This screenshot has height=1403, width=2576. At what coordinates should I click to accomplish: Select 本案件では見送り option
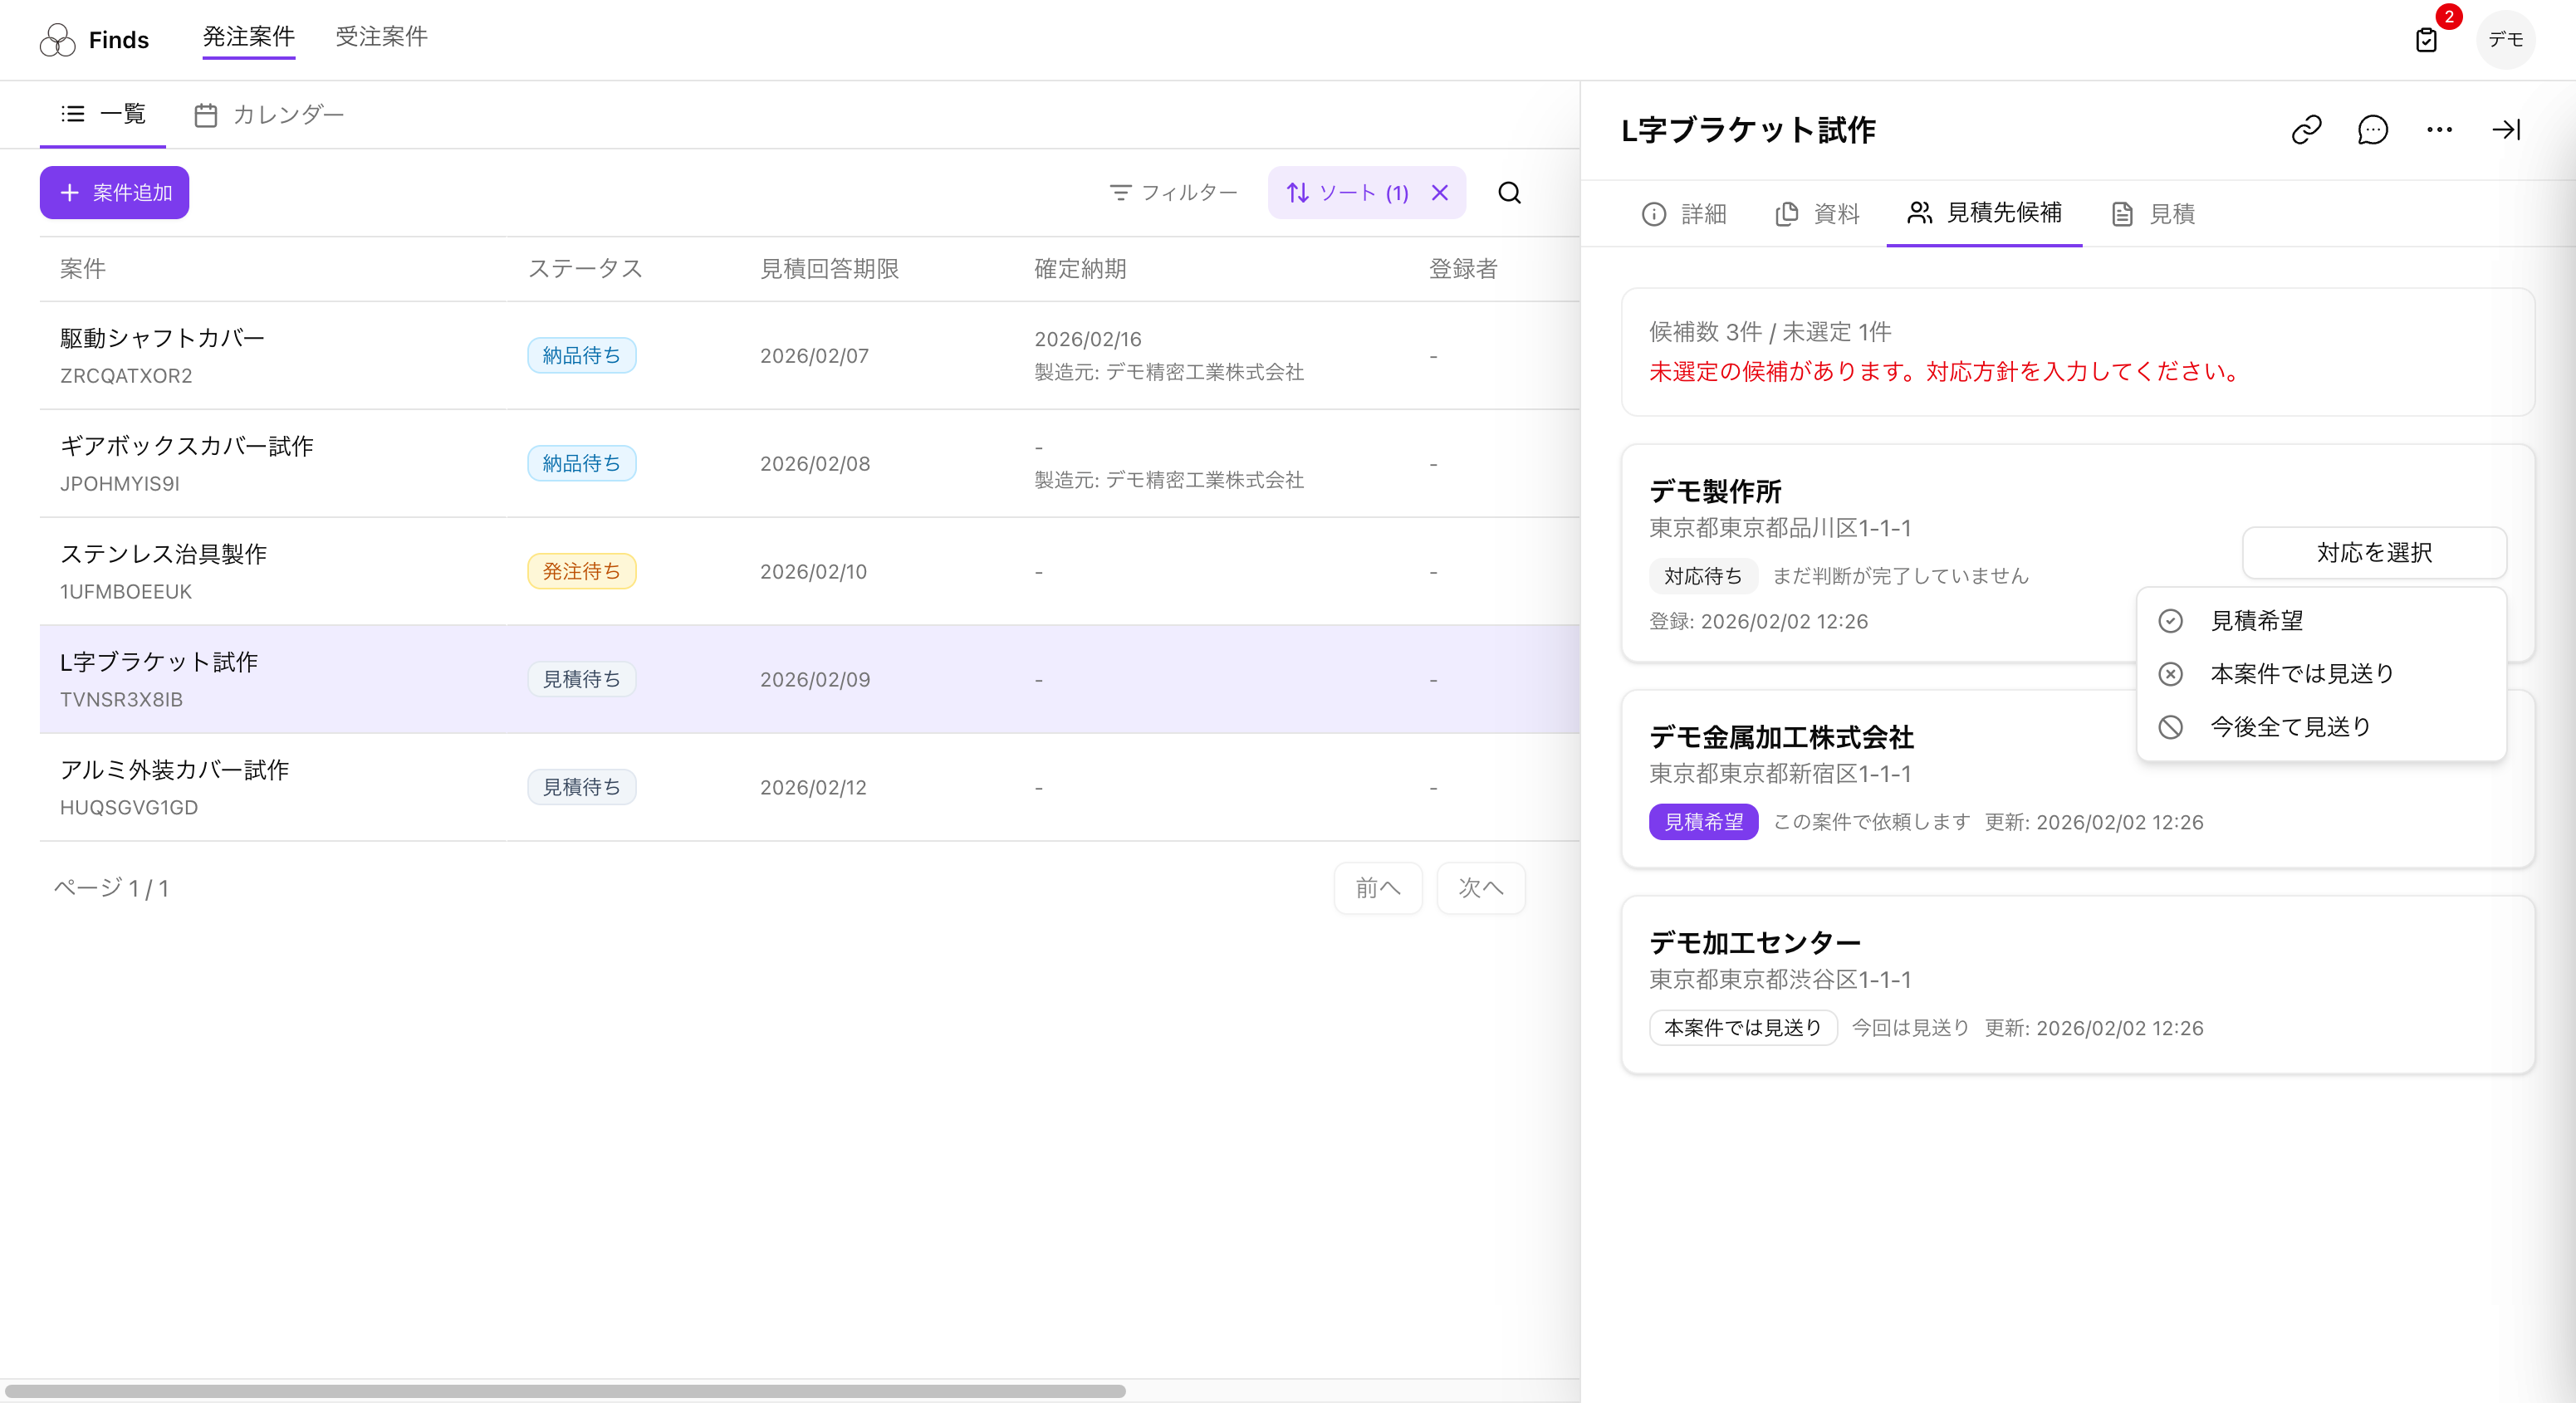(2301, 674)
